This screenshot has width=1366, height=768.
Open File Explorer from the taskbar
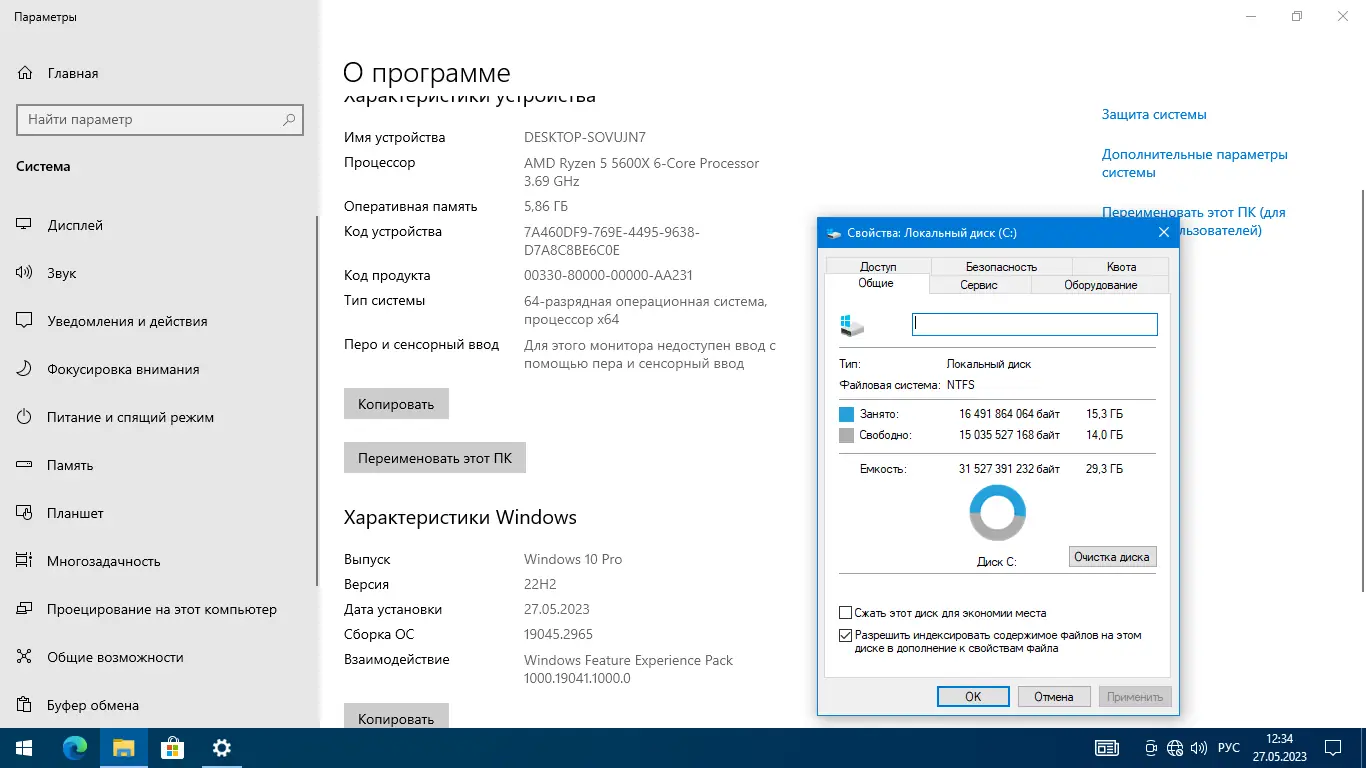click(x=123, y=748)
